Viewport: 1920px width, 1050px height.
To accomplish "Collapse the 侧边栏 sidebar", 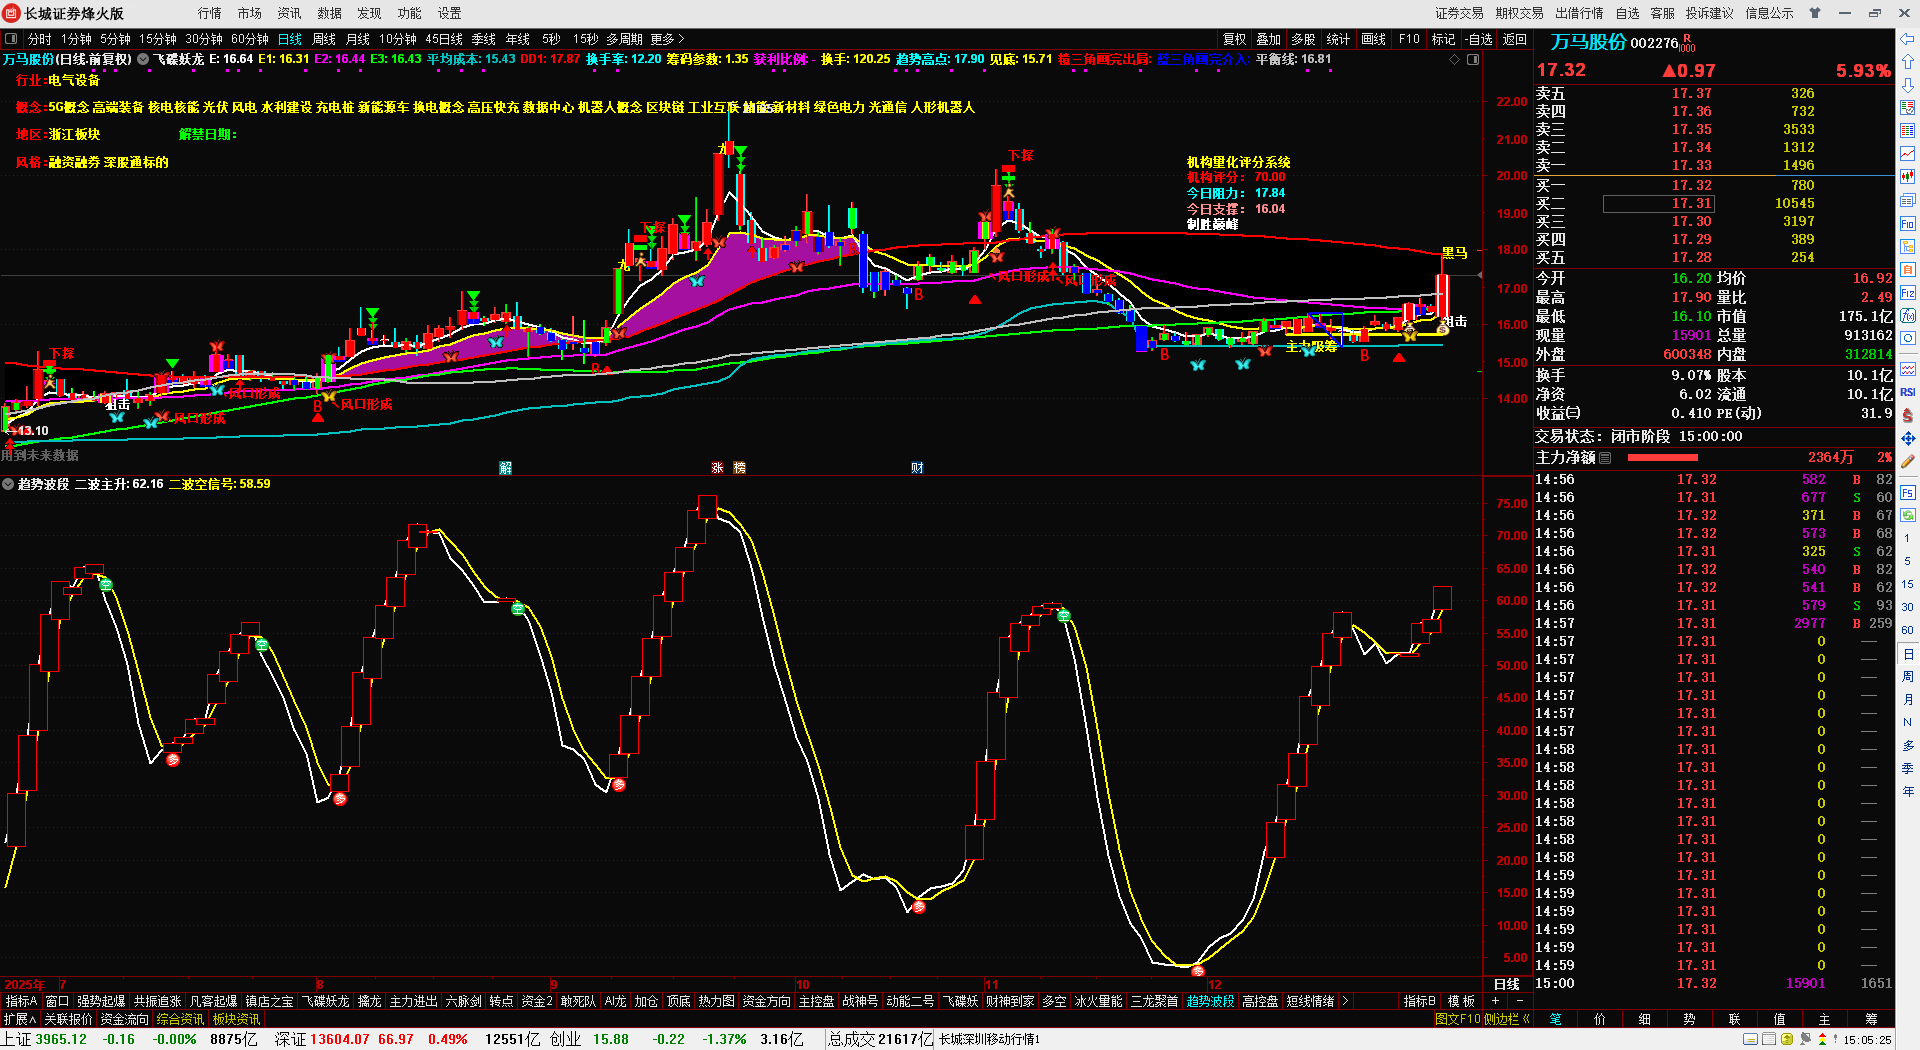I will coord(1507,1019).
